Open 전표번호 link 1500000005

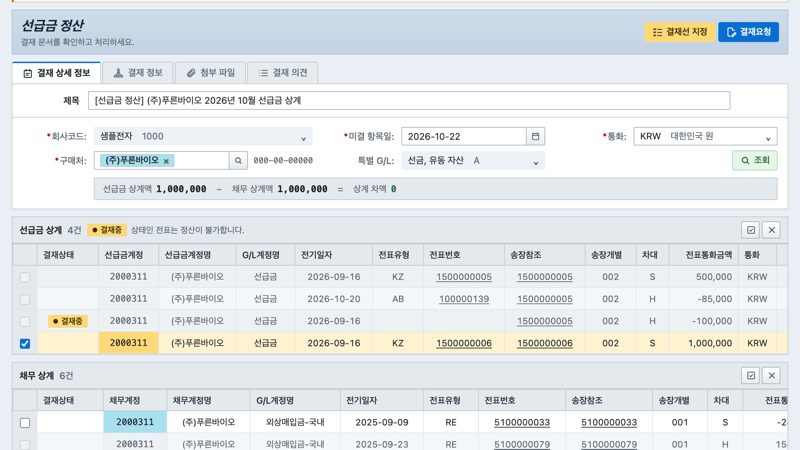pyautogui.click(x=464, y=277)
